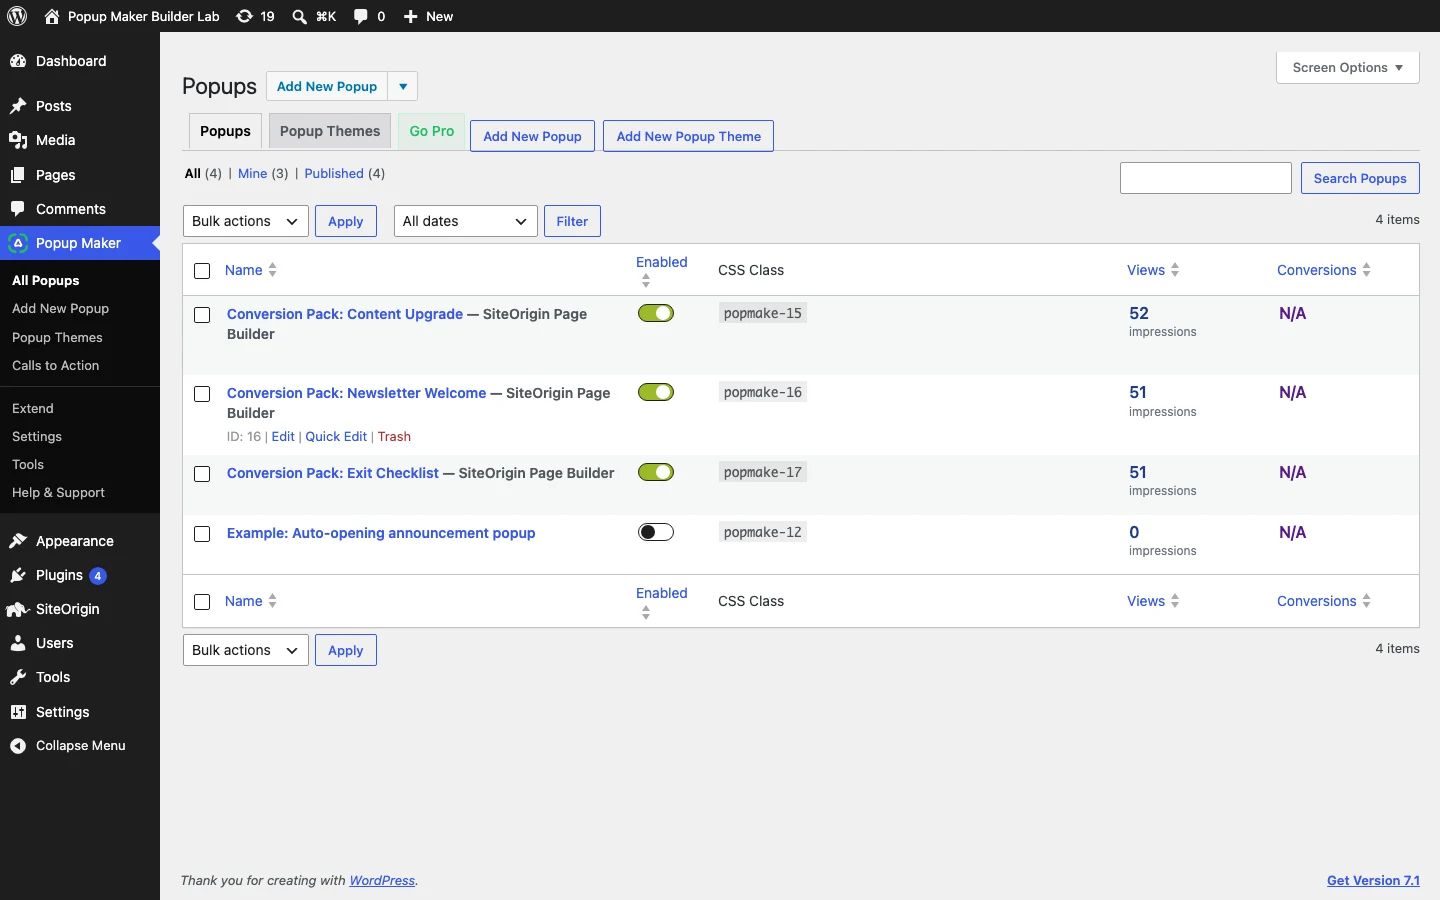This screenshot has height=900, width=1440.
Task: Sort by Enabled using header sort arrows
Action: point(646,281)
